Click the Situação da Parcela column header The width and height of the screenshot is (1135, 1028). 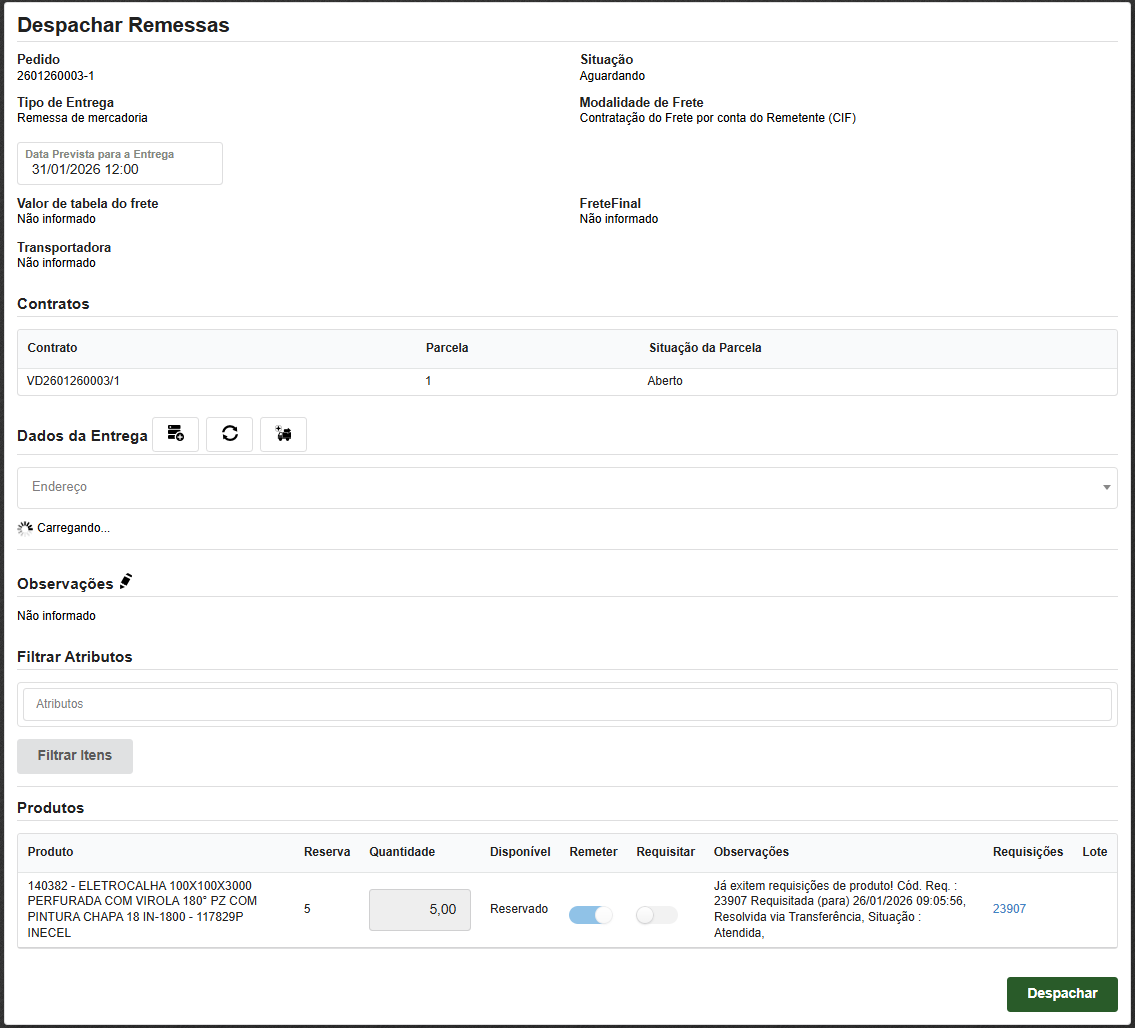tap(705, 348)
